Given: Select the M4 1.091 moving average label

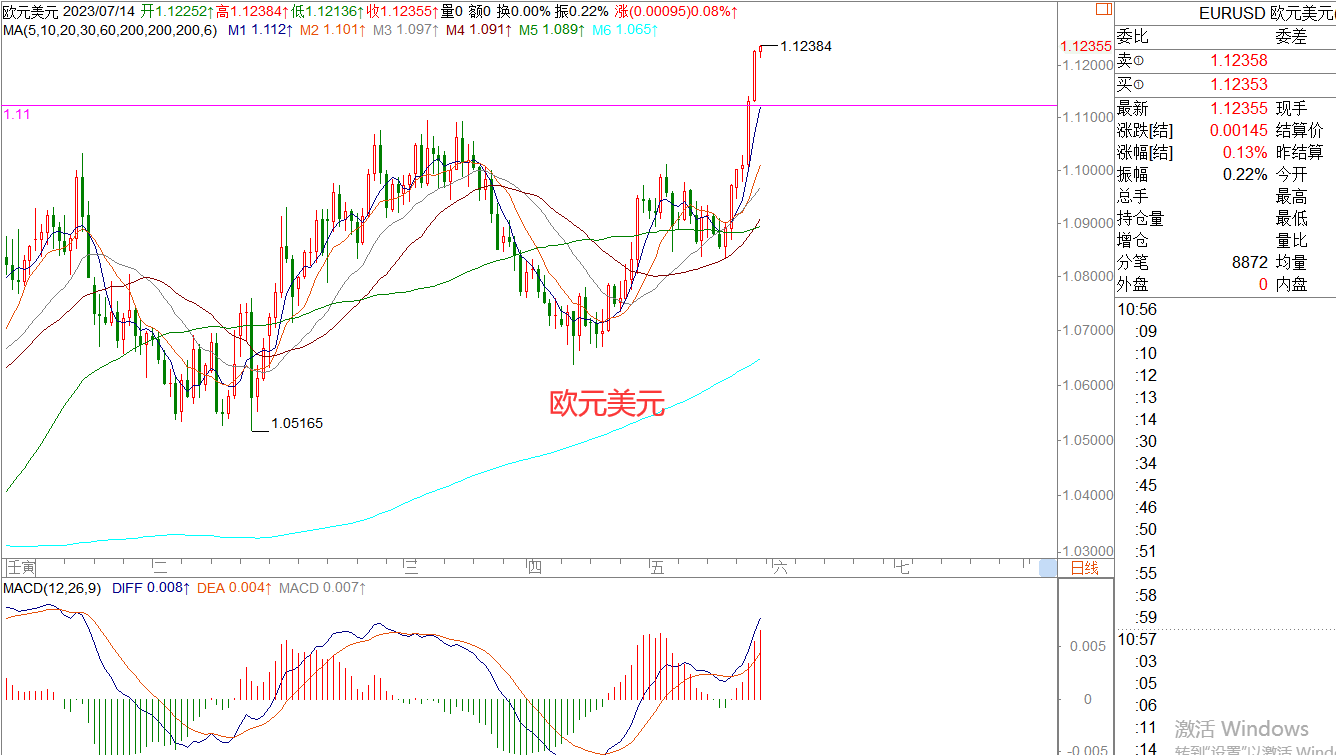Looking at the screenshot, I should point(478,30).
